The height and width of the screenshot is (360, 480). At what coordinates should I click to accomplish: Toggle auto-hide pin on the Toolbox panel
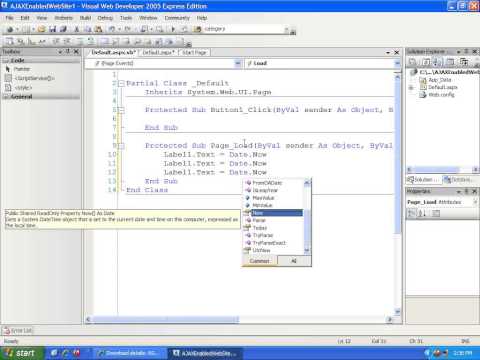(x=68, y=52)
